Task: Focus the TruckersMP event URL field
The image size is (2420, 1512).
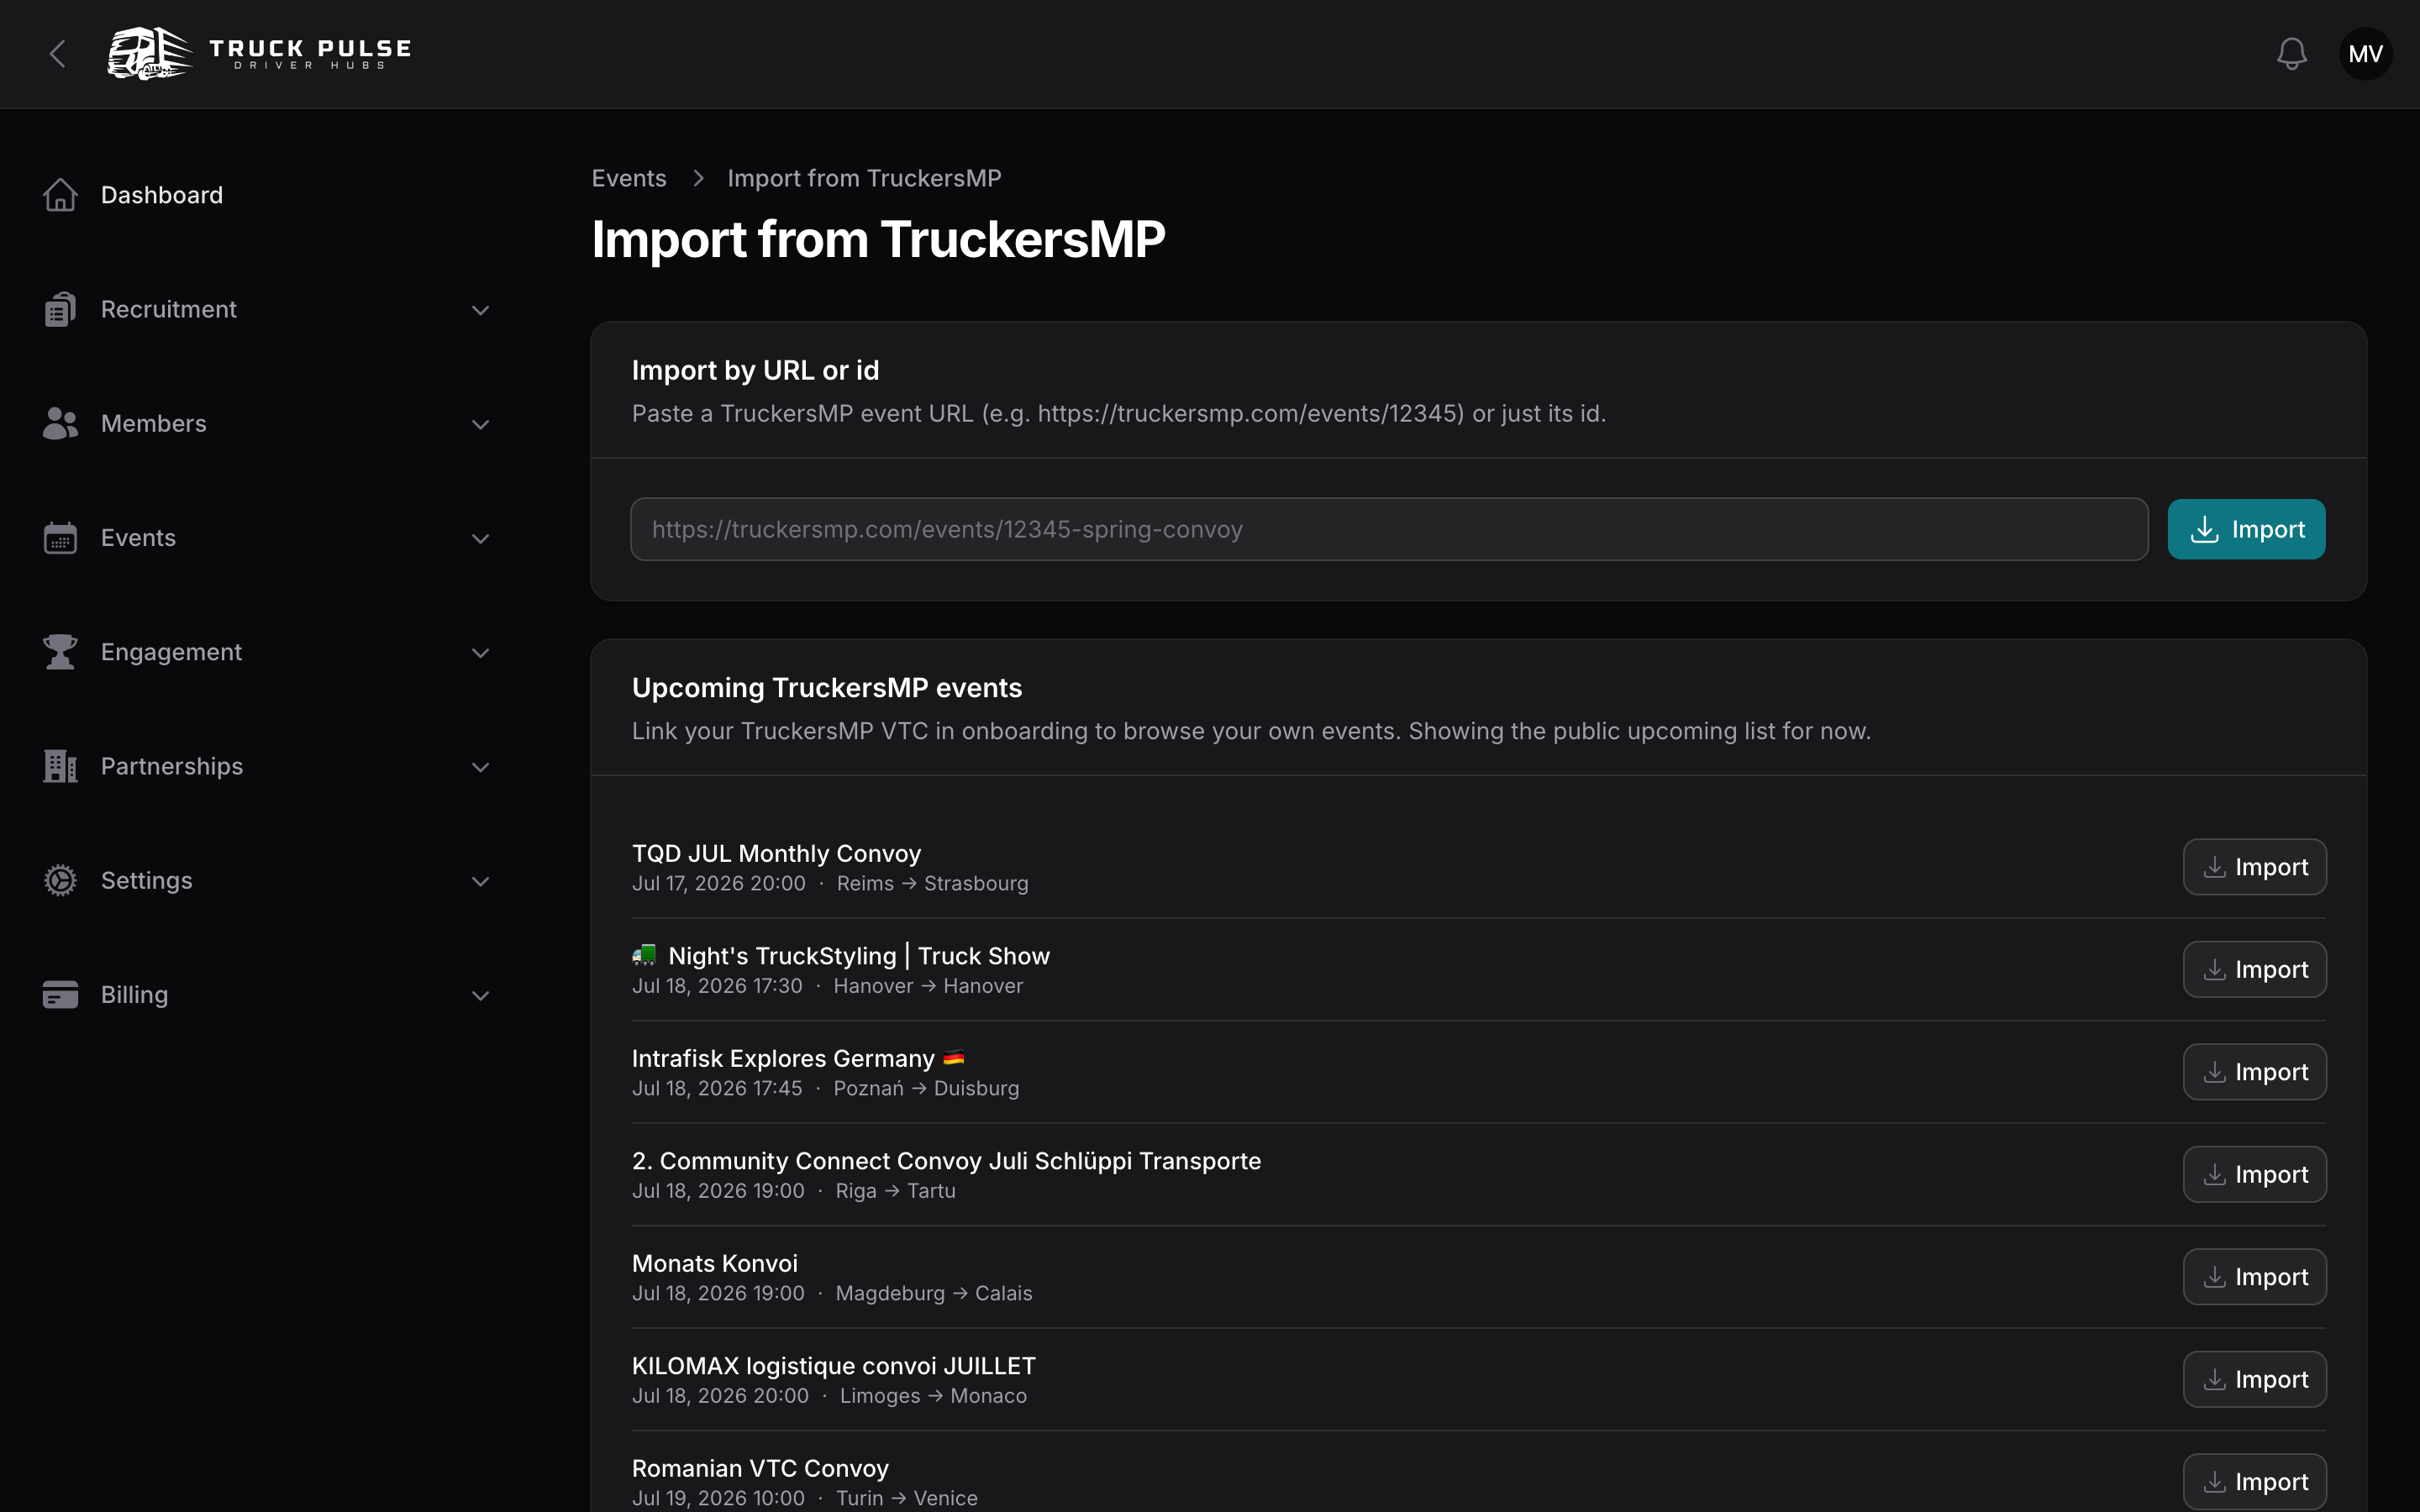Action: [1389, 529]
